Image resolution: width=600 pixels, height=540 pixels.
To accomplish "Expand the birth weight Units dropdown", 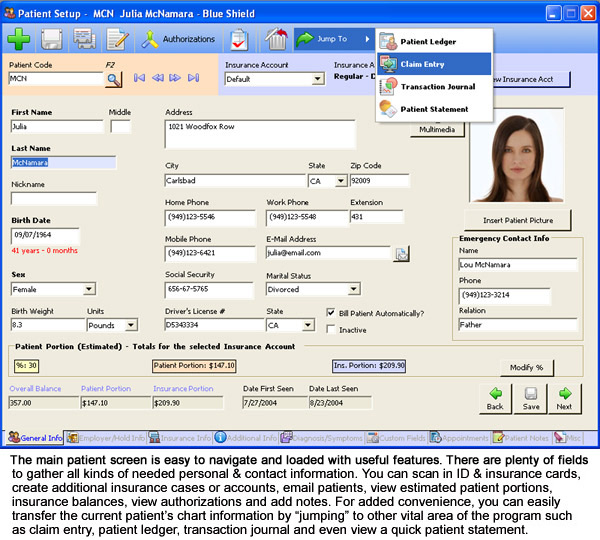I will [132, 325].
